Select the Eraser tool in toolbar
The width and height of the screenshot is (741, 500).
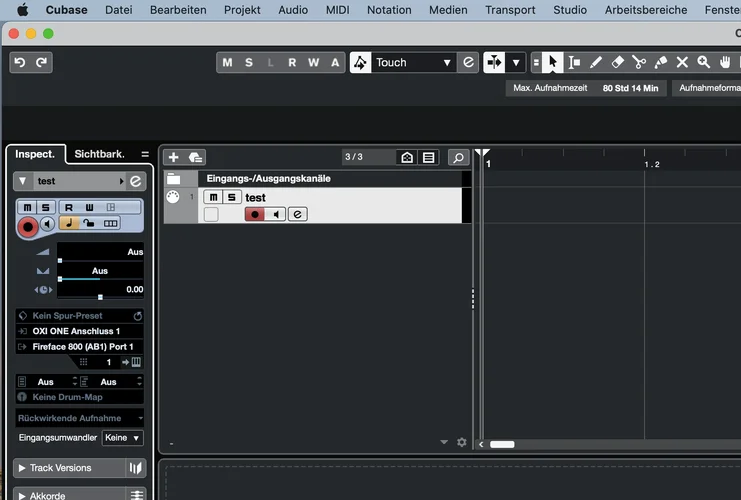[617, 62]
